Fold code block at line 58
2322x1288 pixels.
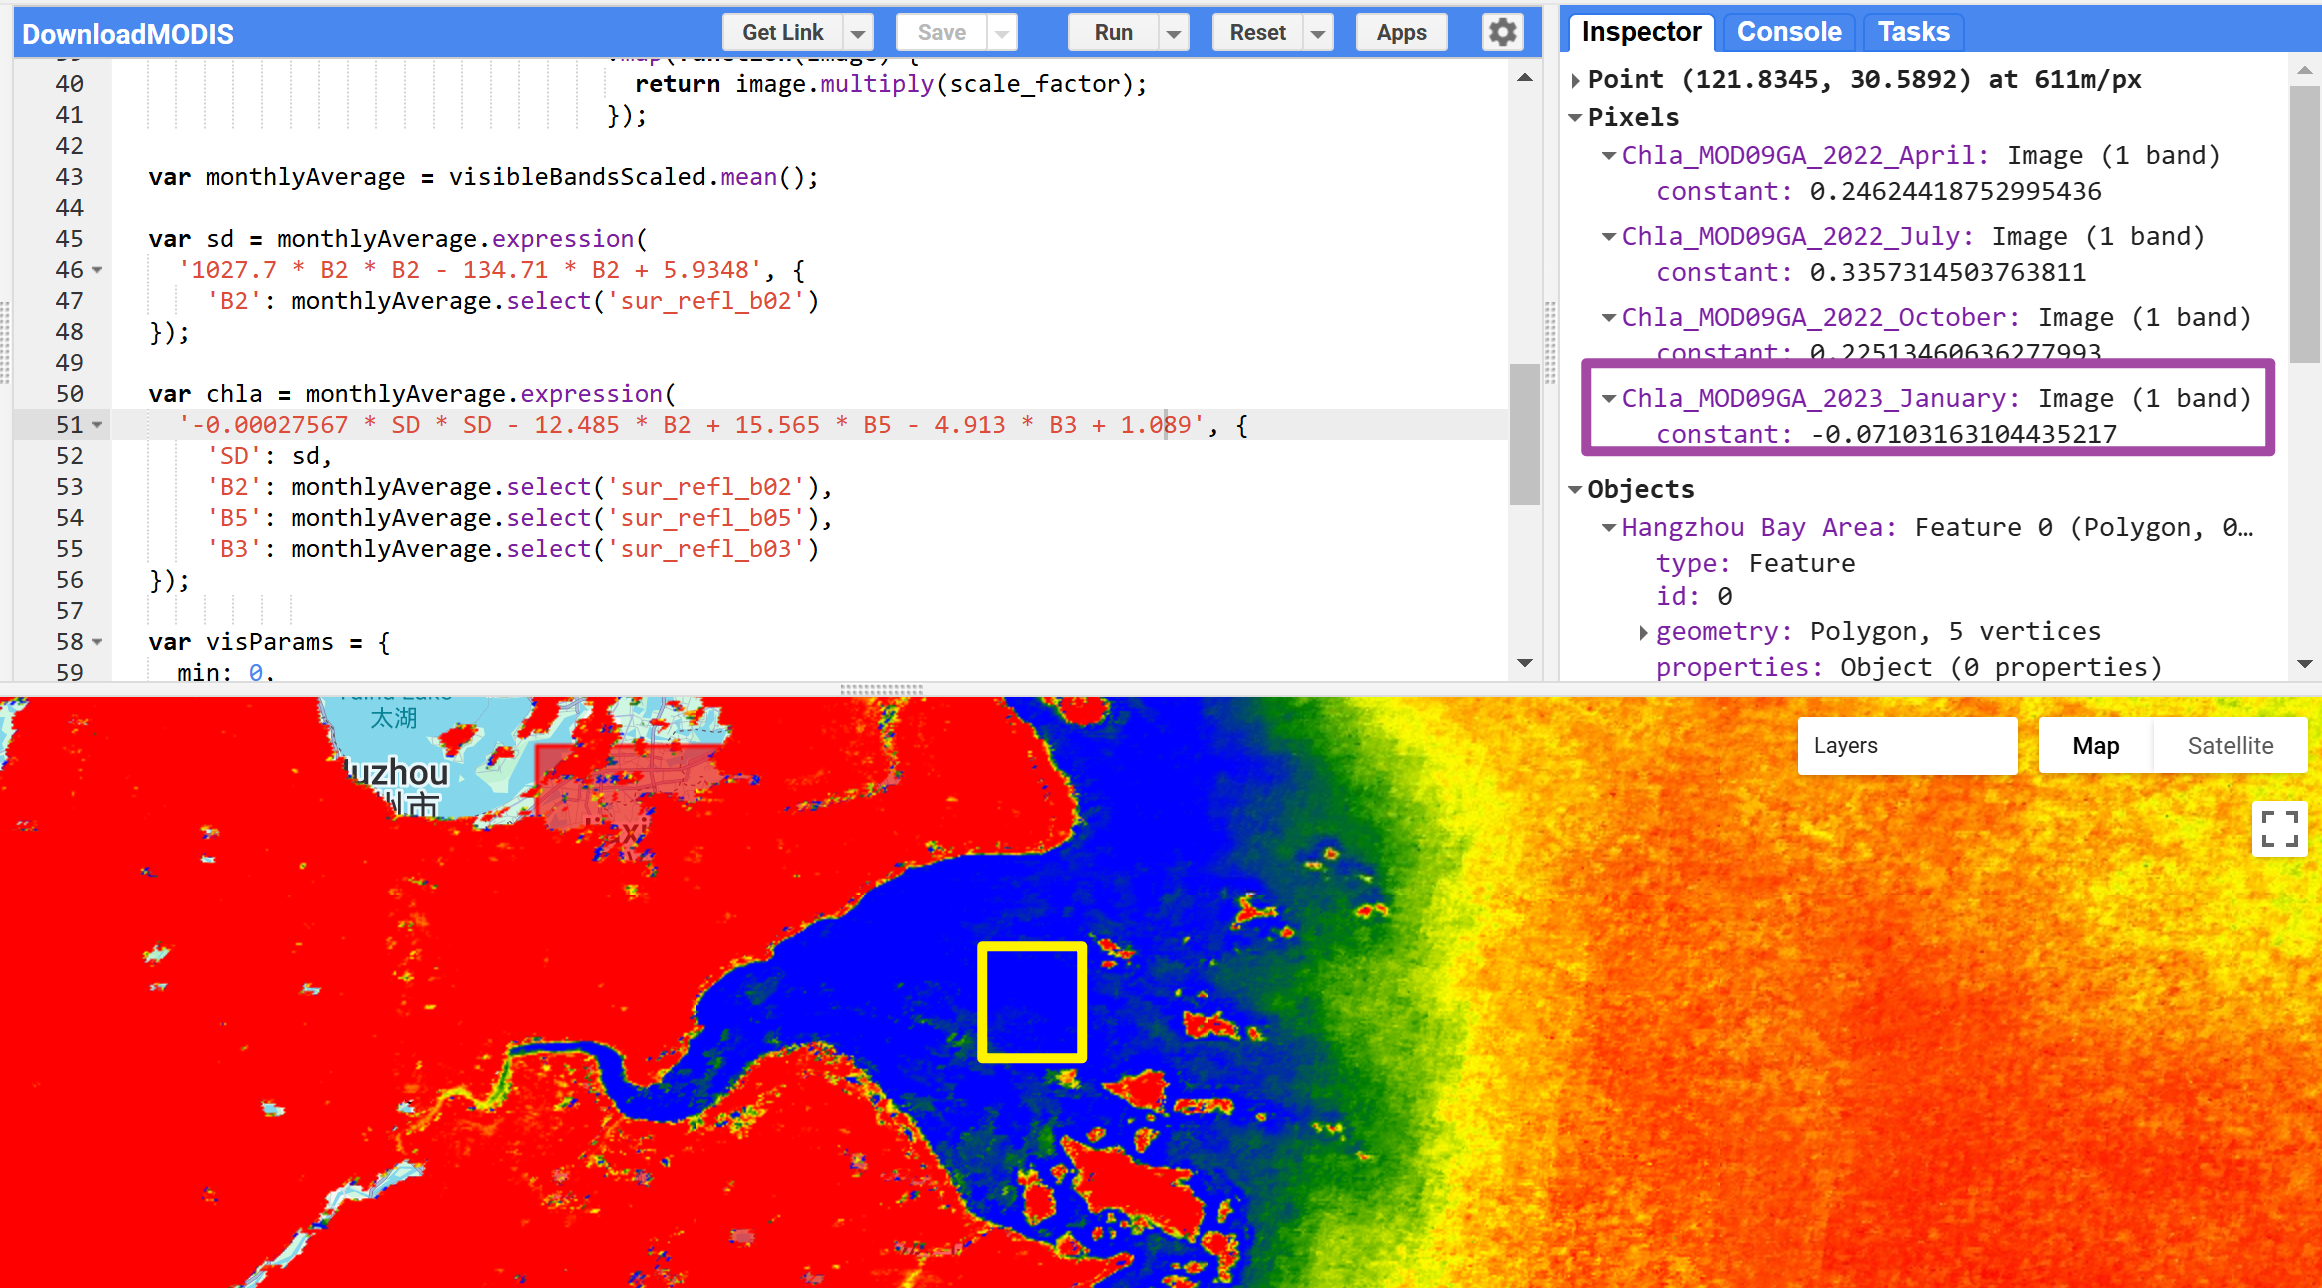coord(97,642)
